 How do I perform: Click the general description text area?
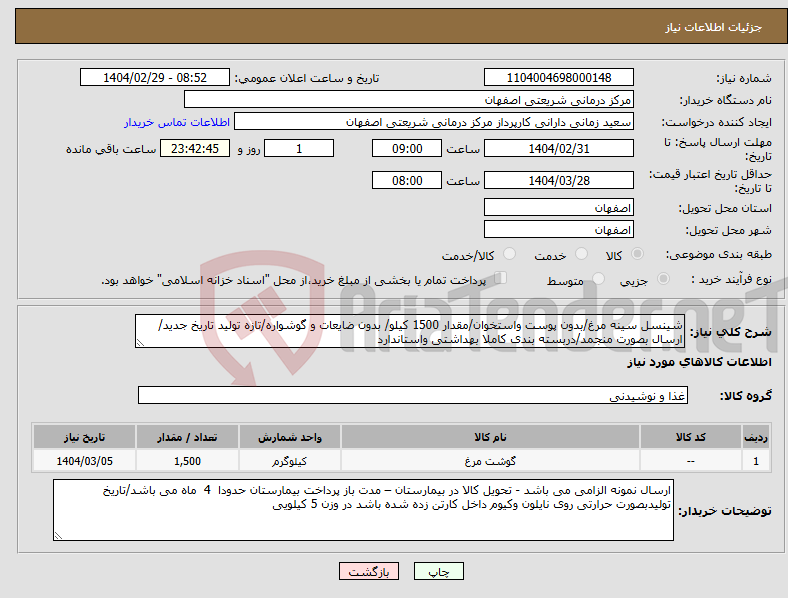(410, 331)
